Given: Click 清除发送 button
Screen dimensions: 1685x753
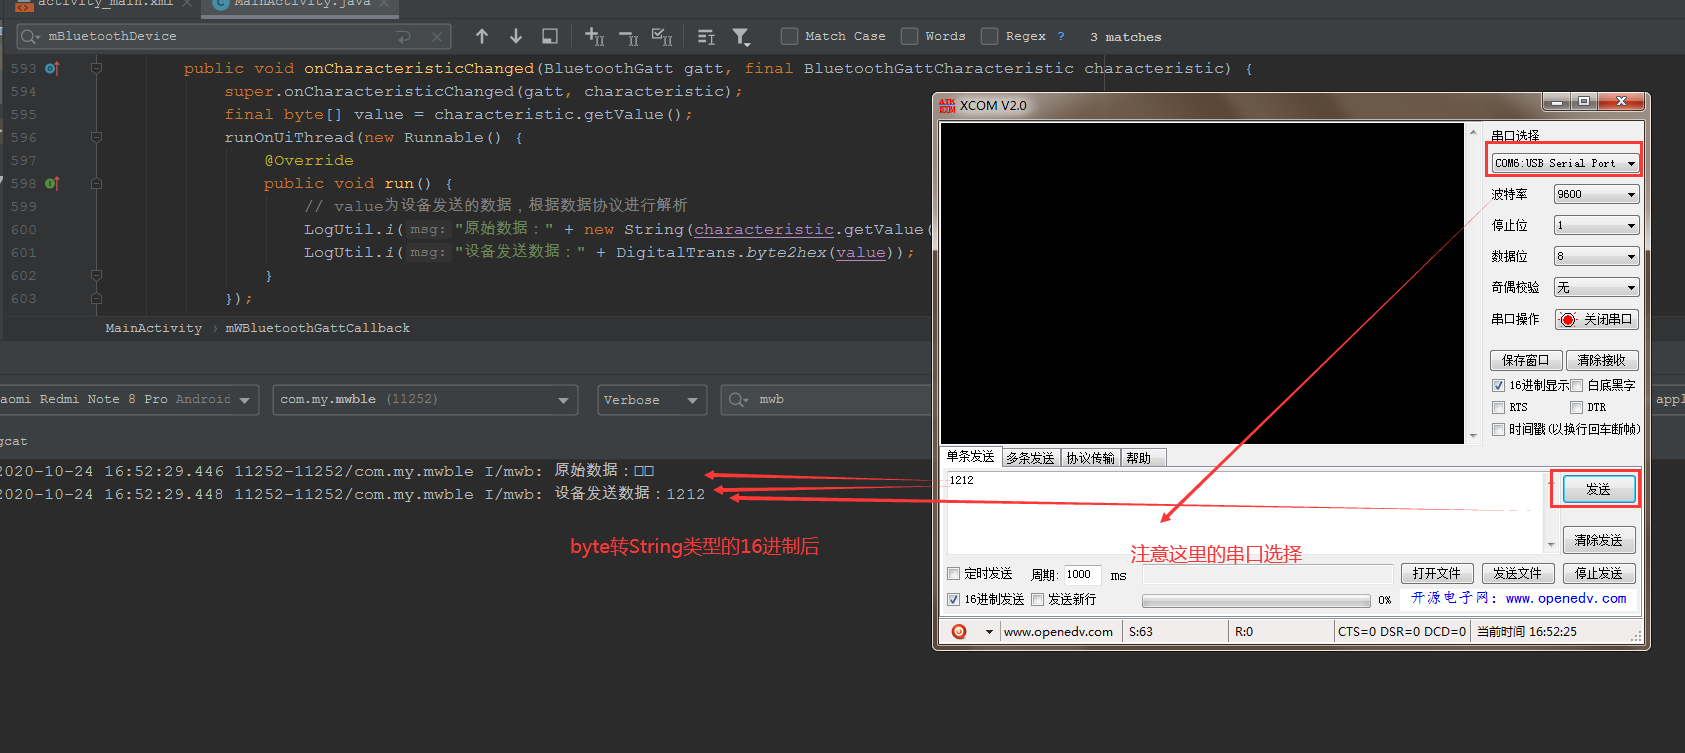Looking at the screenshot, I should click(x=1598, y=540).
